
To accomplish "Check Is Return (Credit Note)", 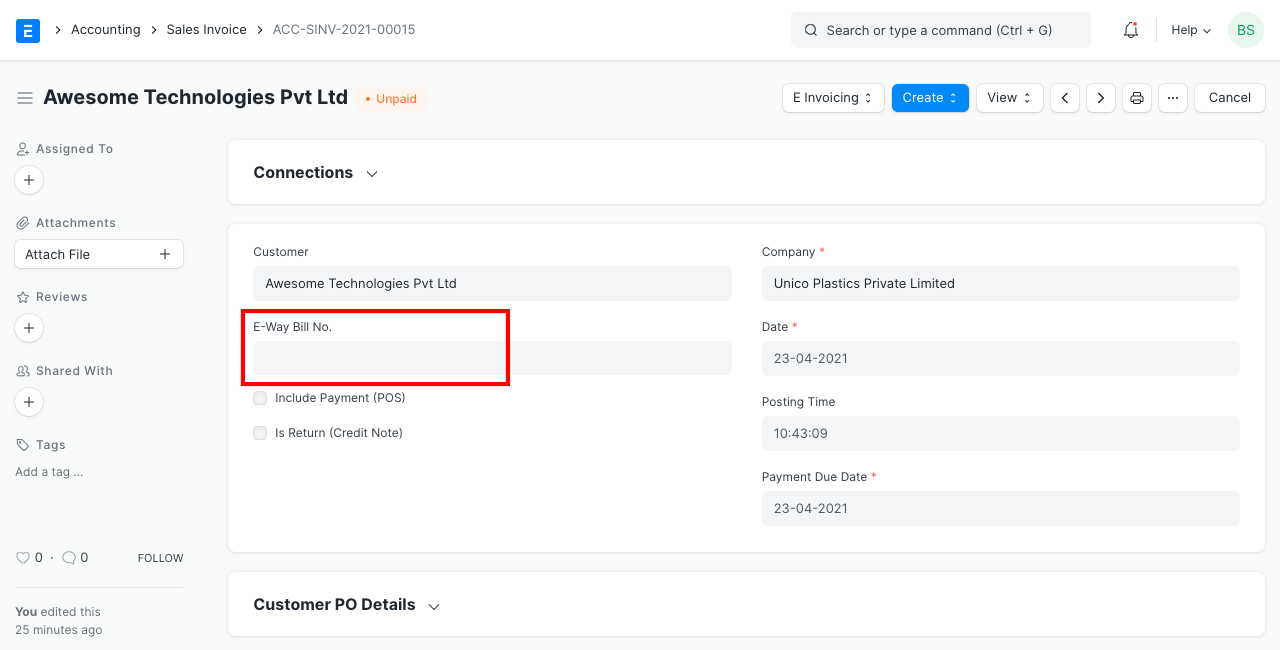I will (260, 432).
